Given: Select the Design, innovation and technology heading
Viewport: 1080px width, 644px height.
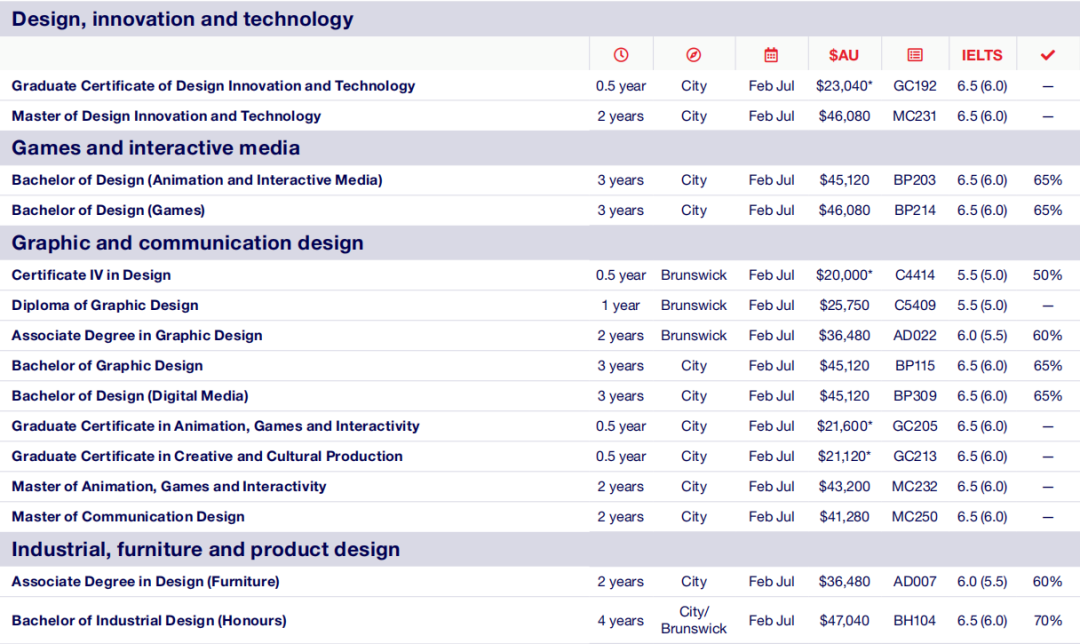Looking at the screenshot, I should point(183,19).
